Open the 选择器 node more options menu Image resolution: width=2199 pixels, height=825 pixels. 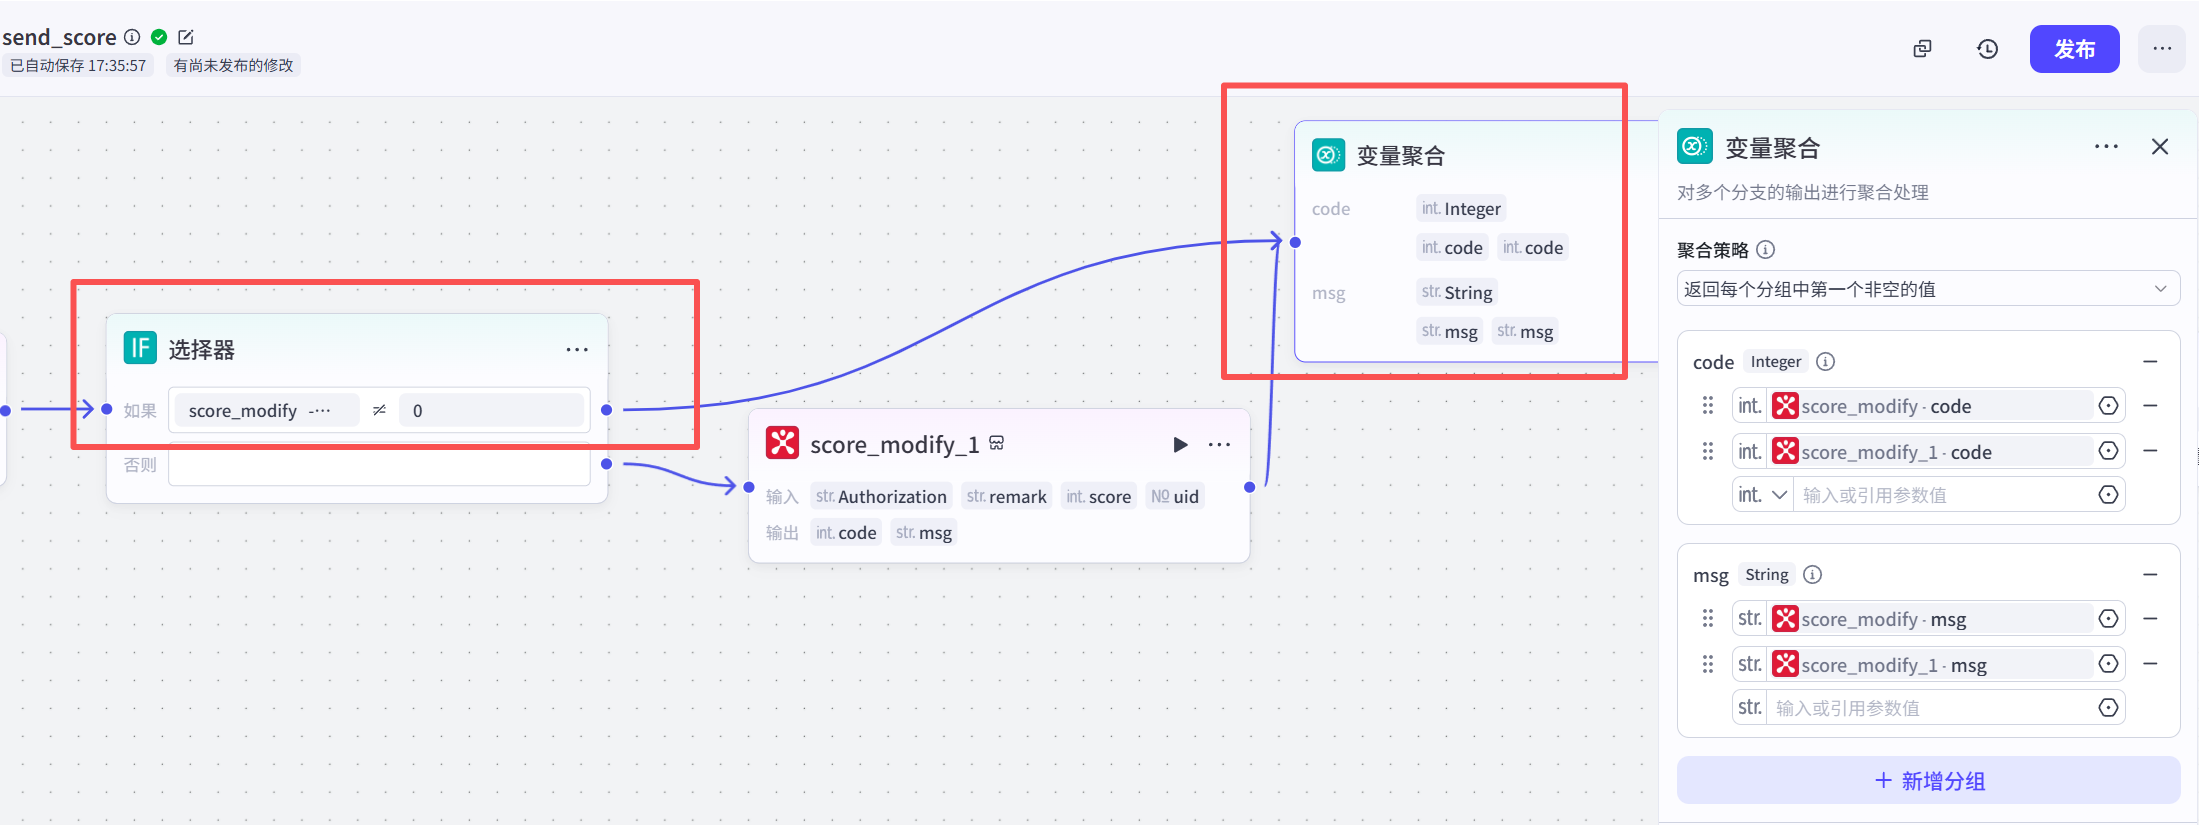577,350
